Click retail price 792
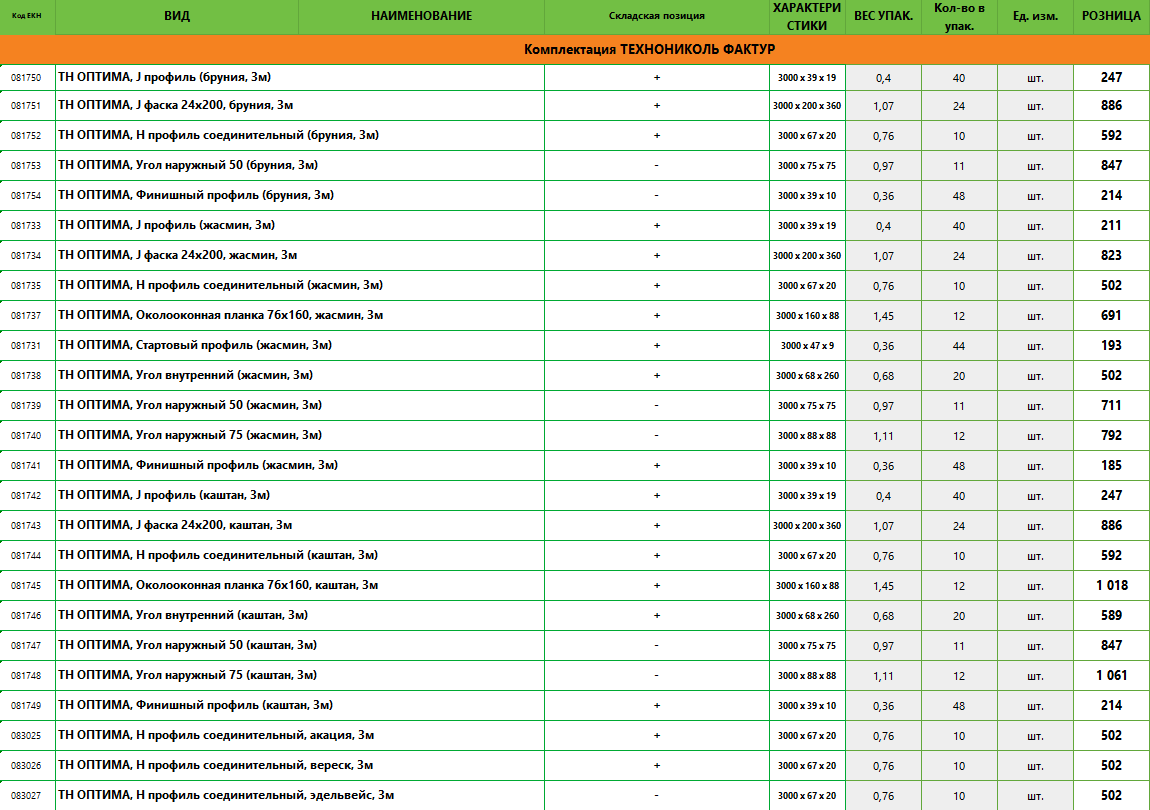The width and height of the screenshot is (1150, 810). coord(1111,436)
